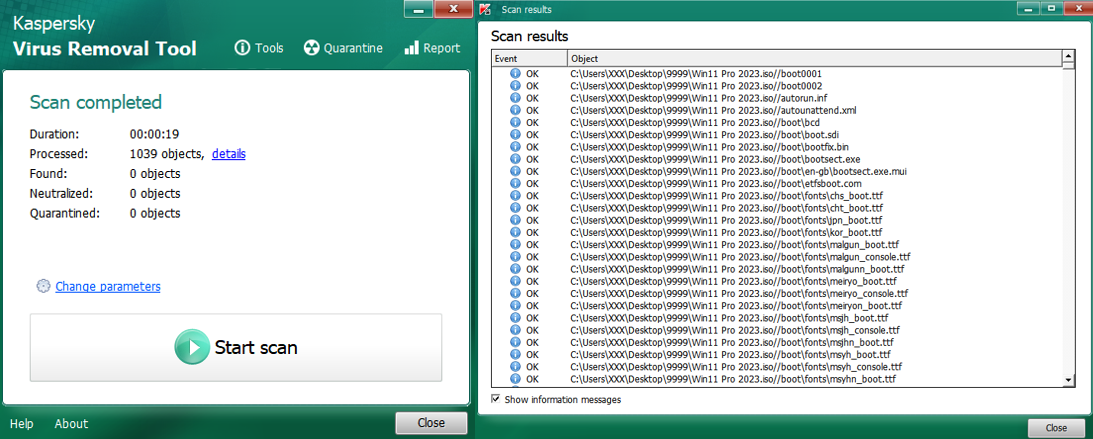The height and width of the screenshot is (439, 1093).
Task: Click the info icon on the malgunn_boot.ttf row
Action: point(516,268)
